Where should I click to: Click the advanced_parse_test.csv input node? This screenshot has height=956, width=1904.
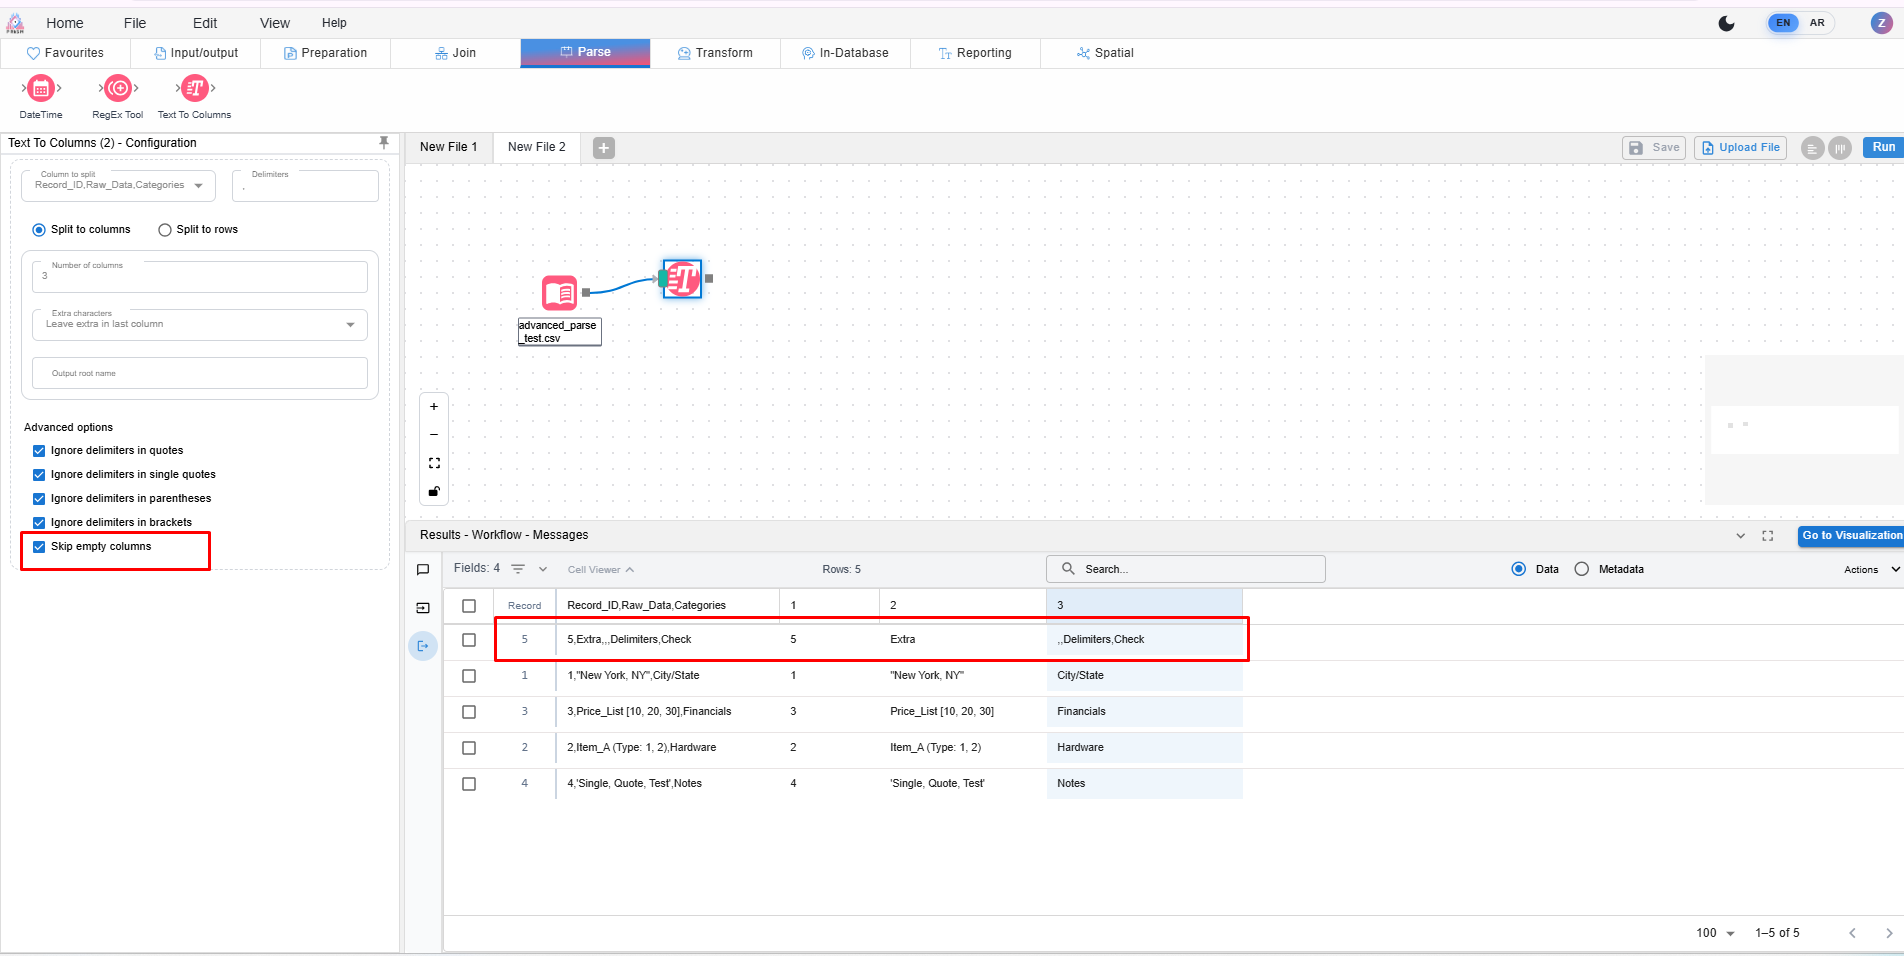point(560,293)
